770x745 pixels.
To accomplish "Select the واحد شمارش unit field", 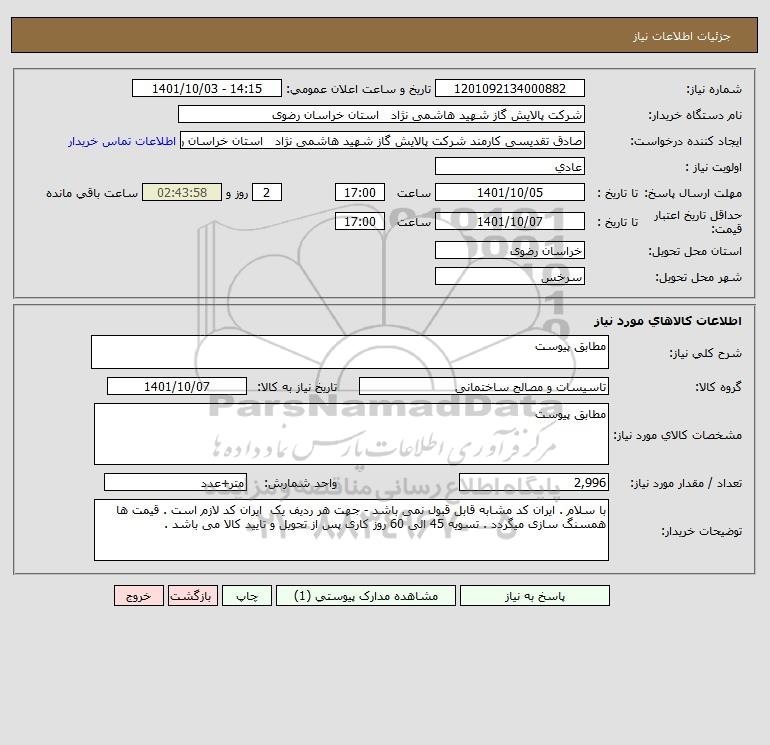I will click(175, 483).
